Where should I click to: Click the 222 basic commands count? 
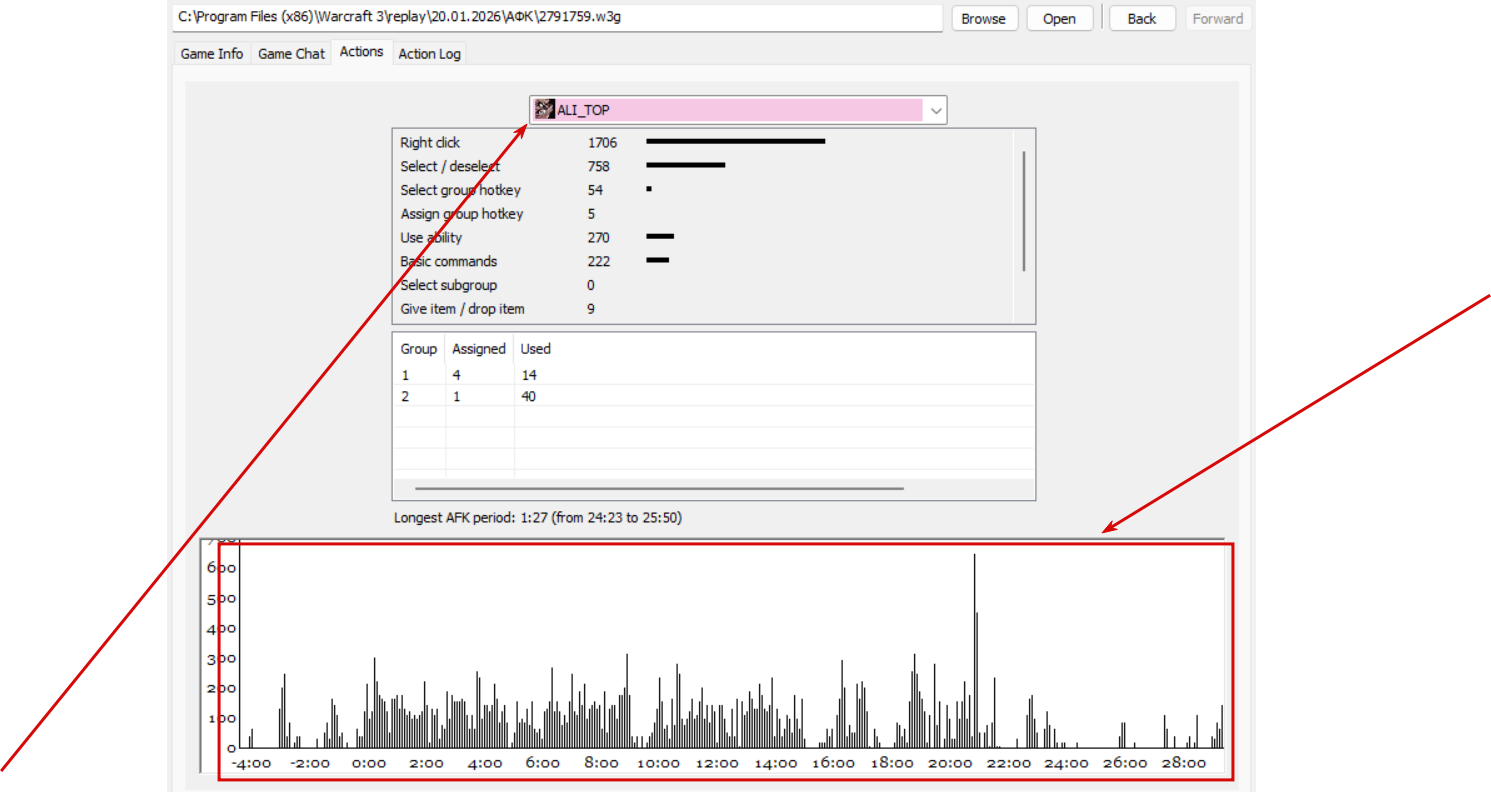(x=599, y=262)
